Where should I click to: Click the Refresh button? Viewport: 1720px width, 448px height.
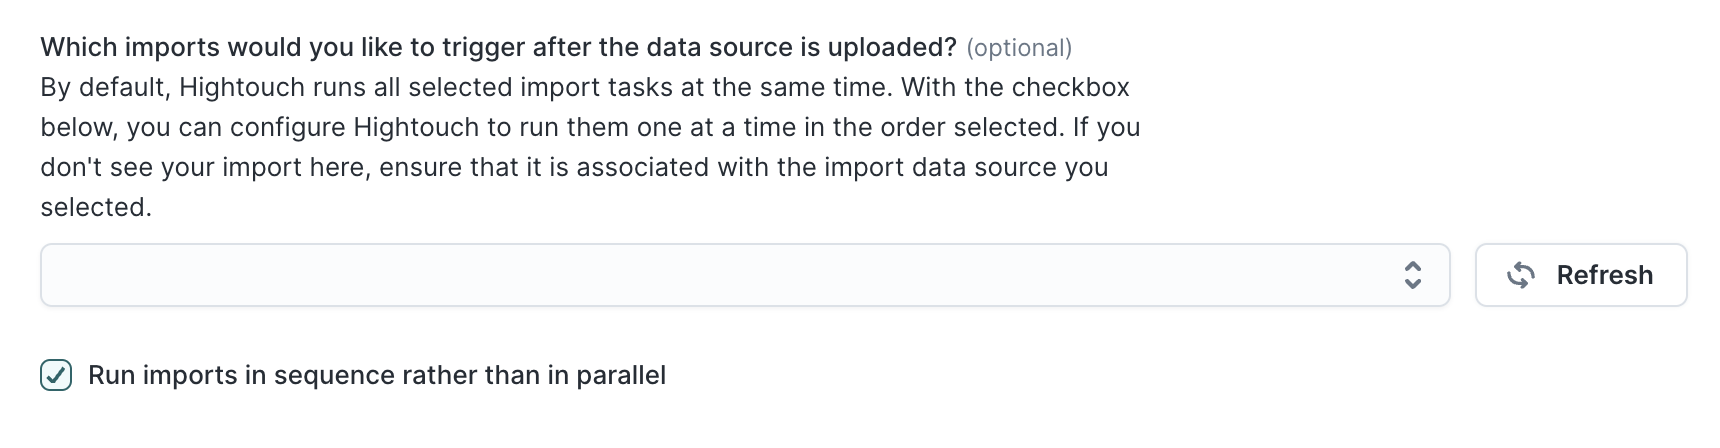tap(1581, 275)
